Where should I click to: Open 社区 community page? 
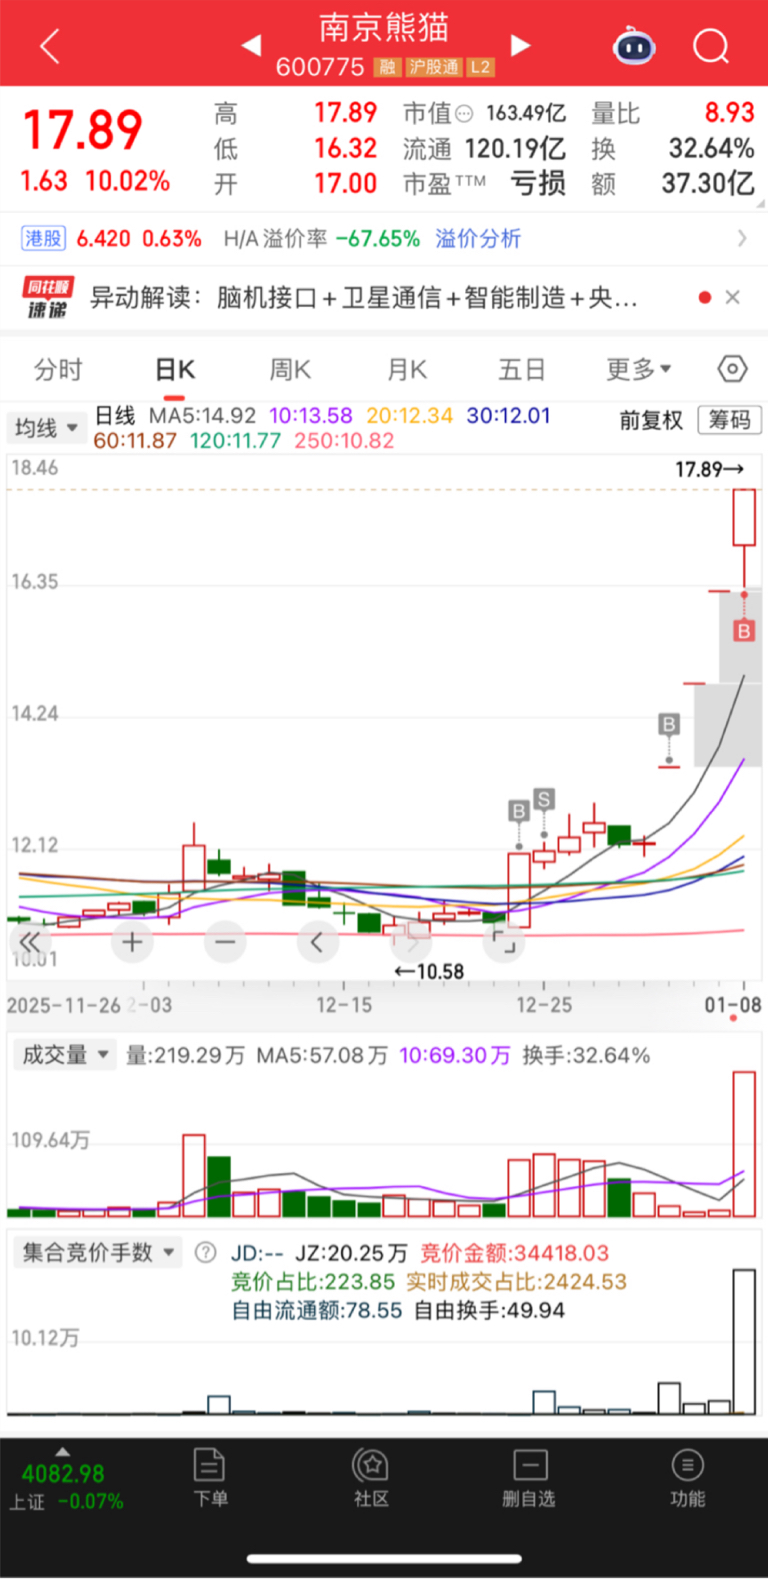[371, 1478]
